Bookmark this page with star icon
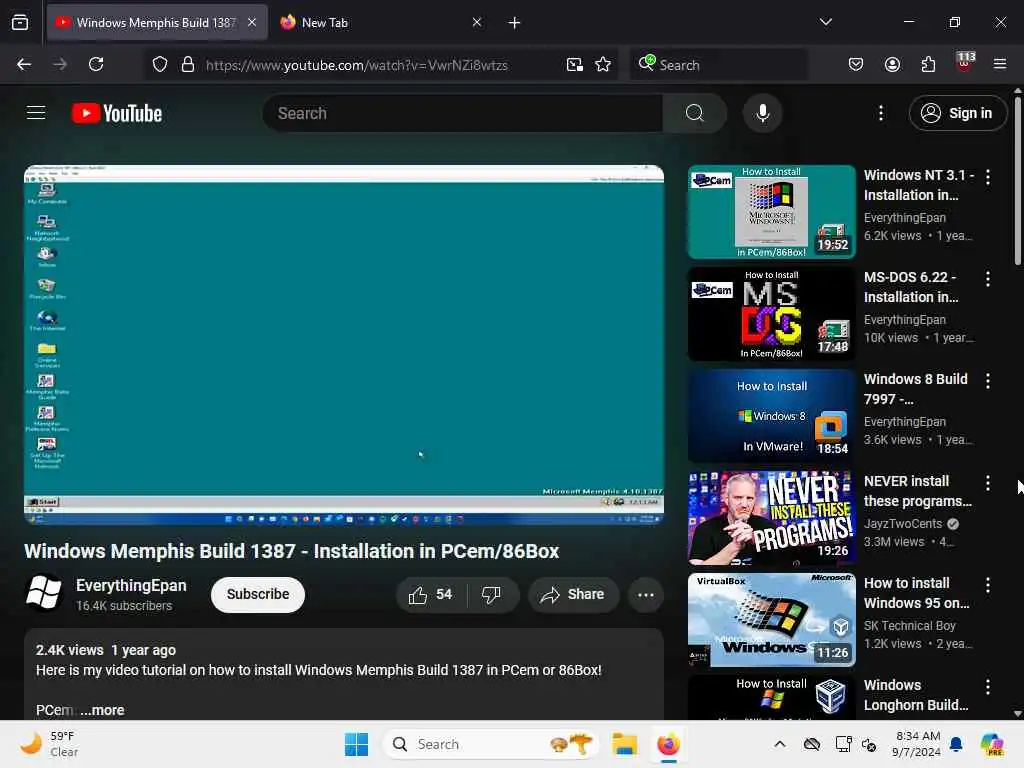Image resolution: width=1024 pixels, height=768 pixels. 603,65
